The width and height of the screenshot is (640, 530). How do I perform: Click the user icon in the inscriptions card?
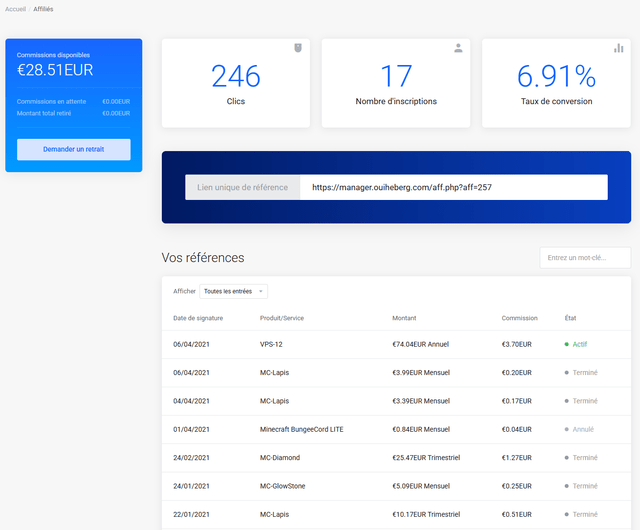[x=458, y=48]
